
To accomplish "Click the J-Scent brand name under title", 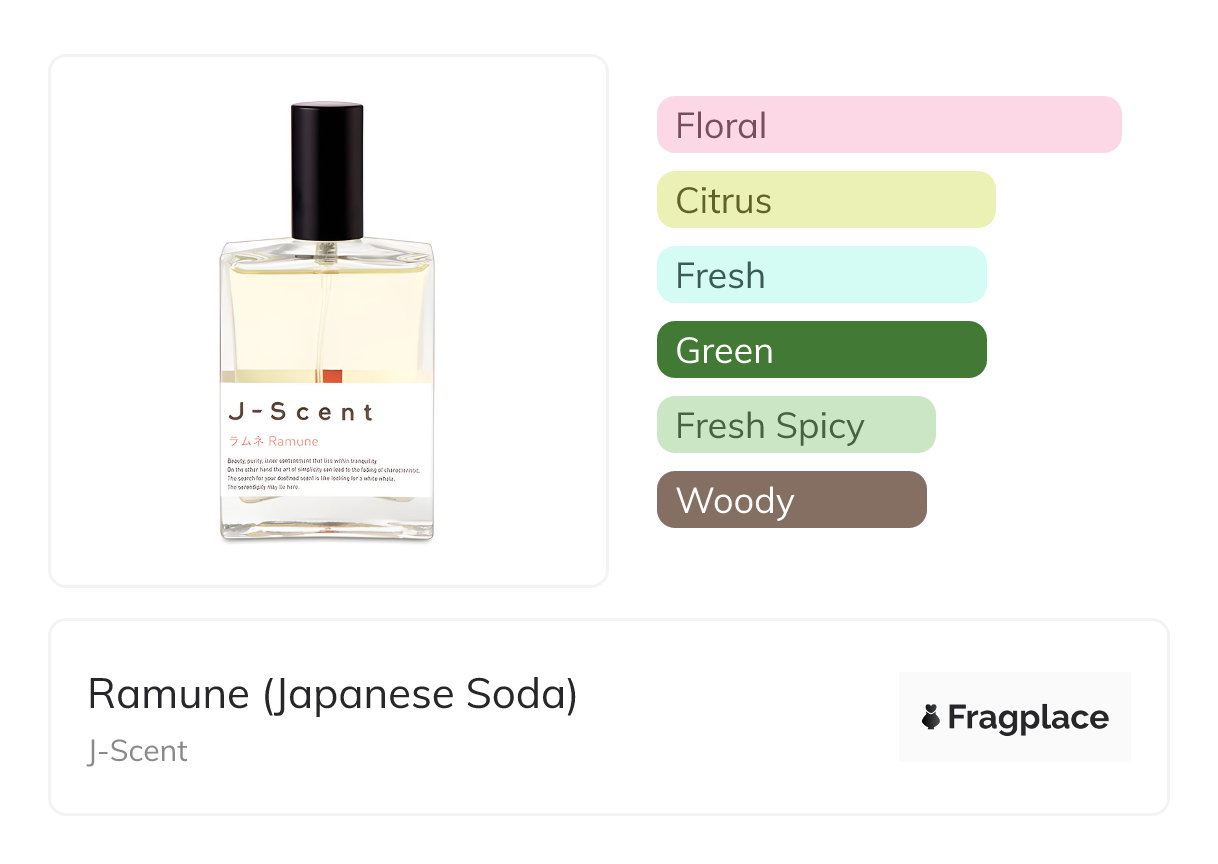I will point(137,751).
